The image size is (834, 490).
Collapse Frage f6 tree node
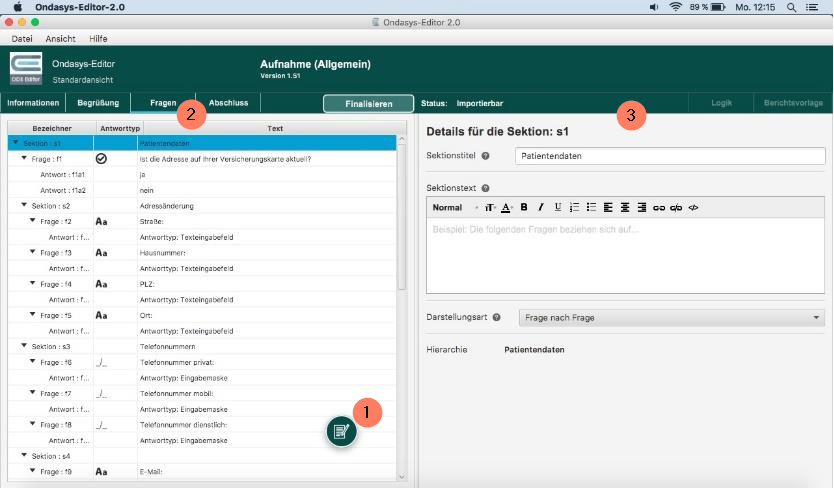[32, 361]
